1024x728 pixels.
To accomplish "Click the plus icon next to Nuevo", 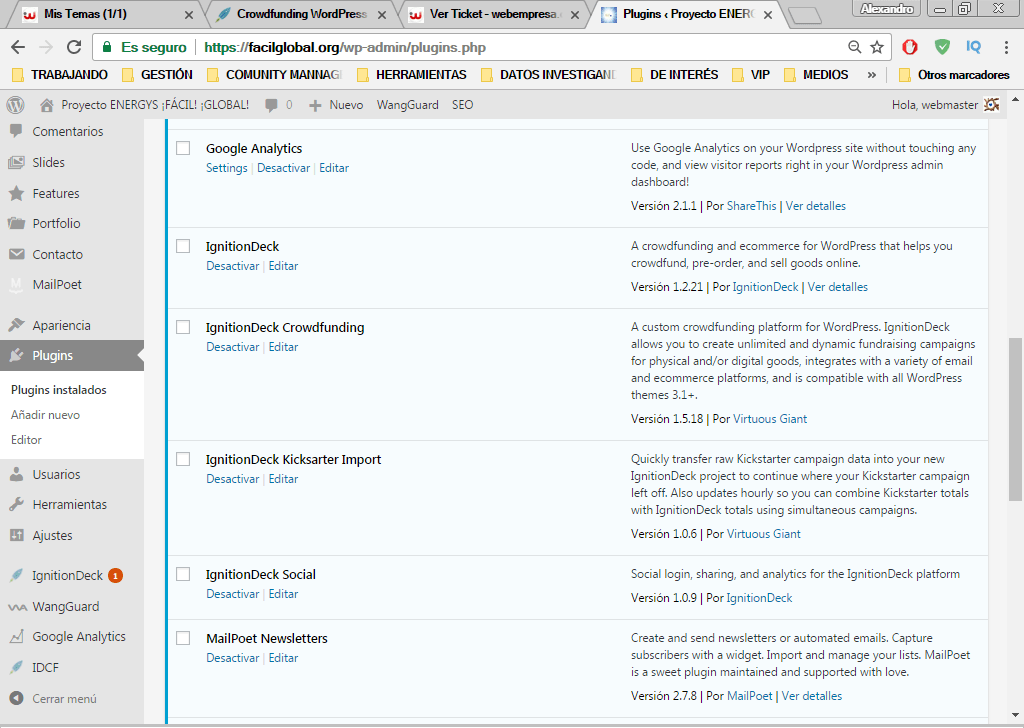I will tap(315, 105).
